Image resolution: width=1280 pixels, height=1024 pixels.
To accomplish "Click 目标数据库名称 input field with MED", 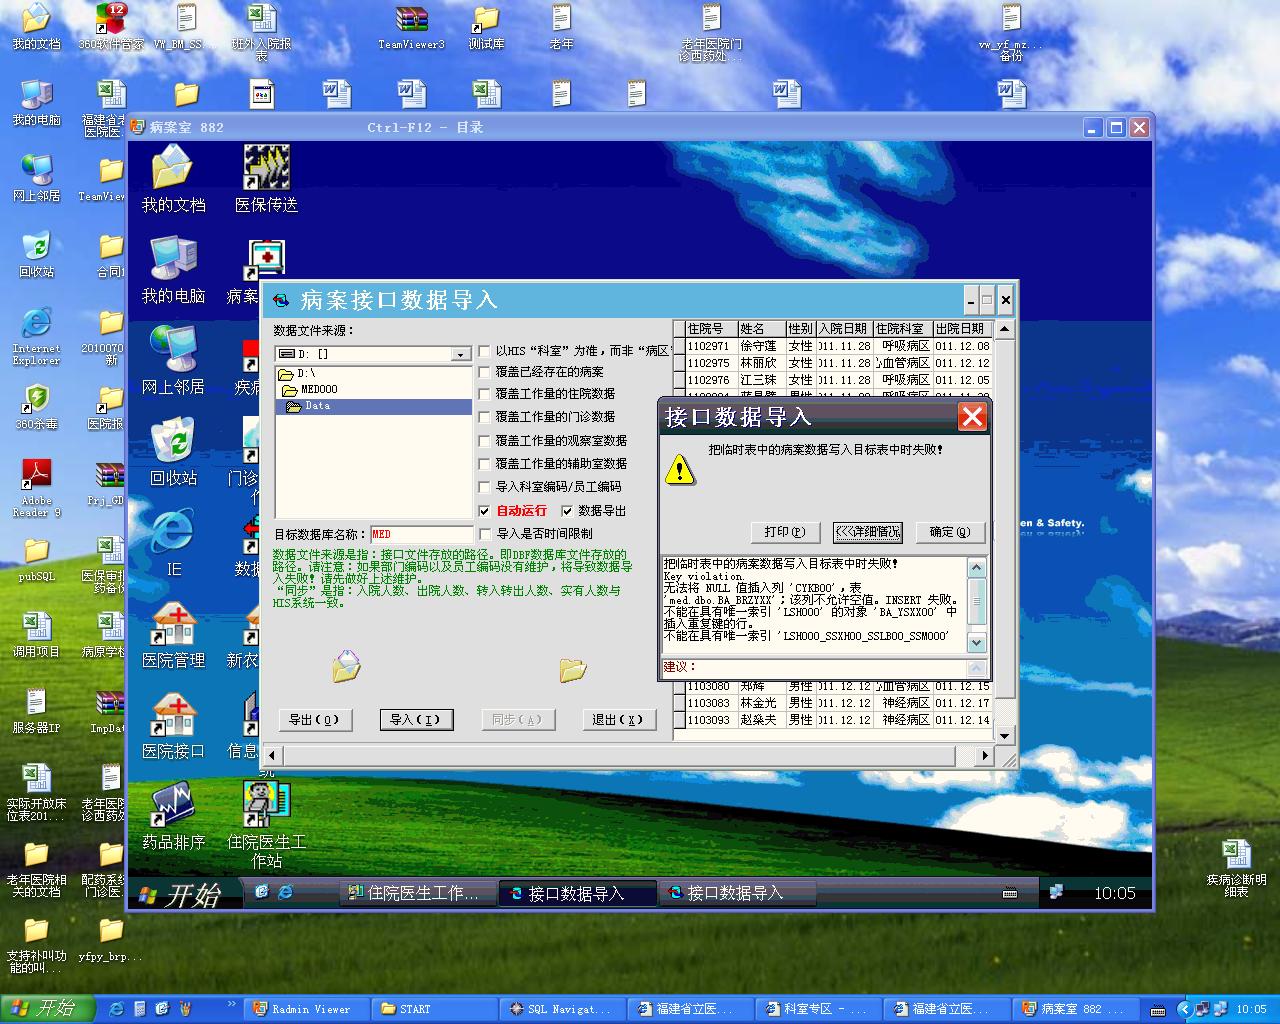I will pyautogui.click(x=421, y=534).
